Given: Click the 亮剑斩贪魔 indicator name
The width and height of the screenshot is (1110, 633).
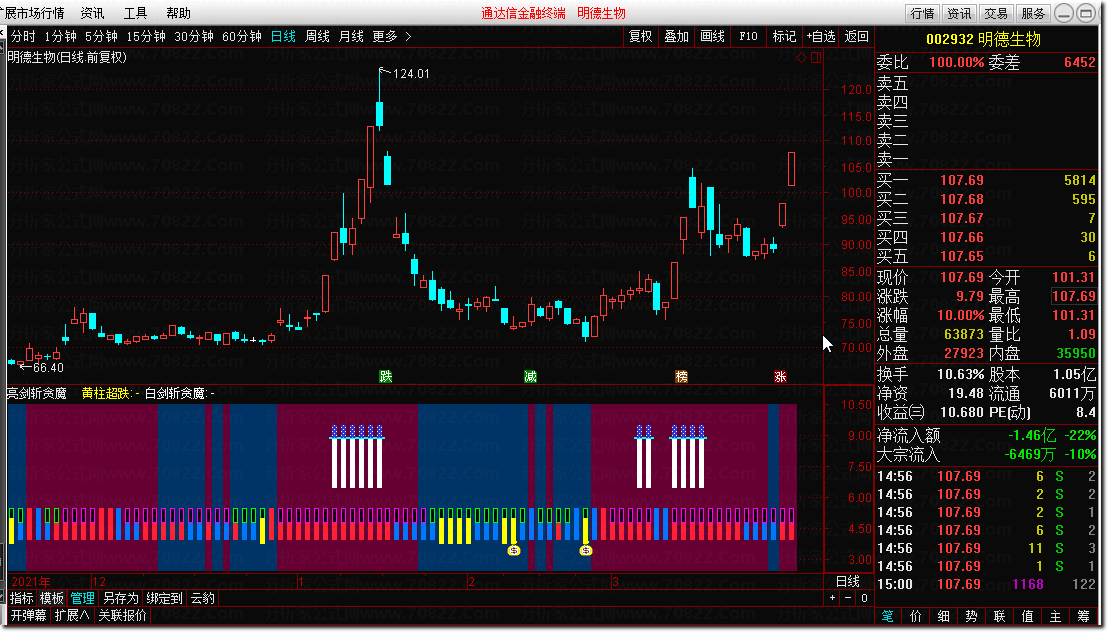Looking at the screenshot, I should pyautogui.click(x=37, y=393).
